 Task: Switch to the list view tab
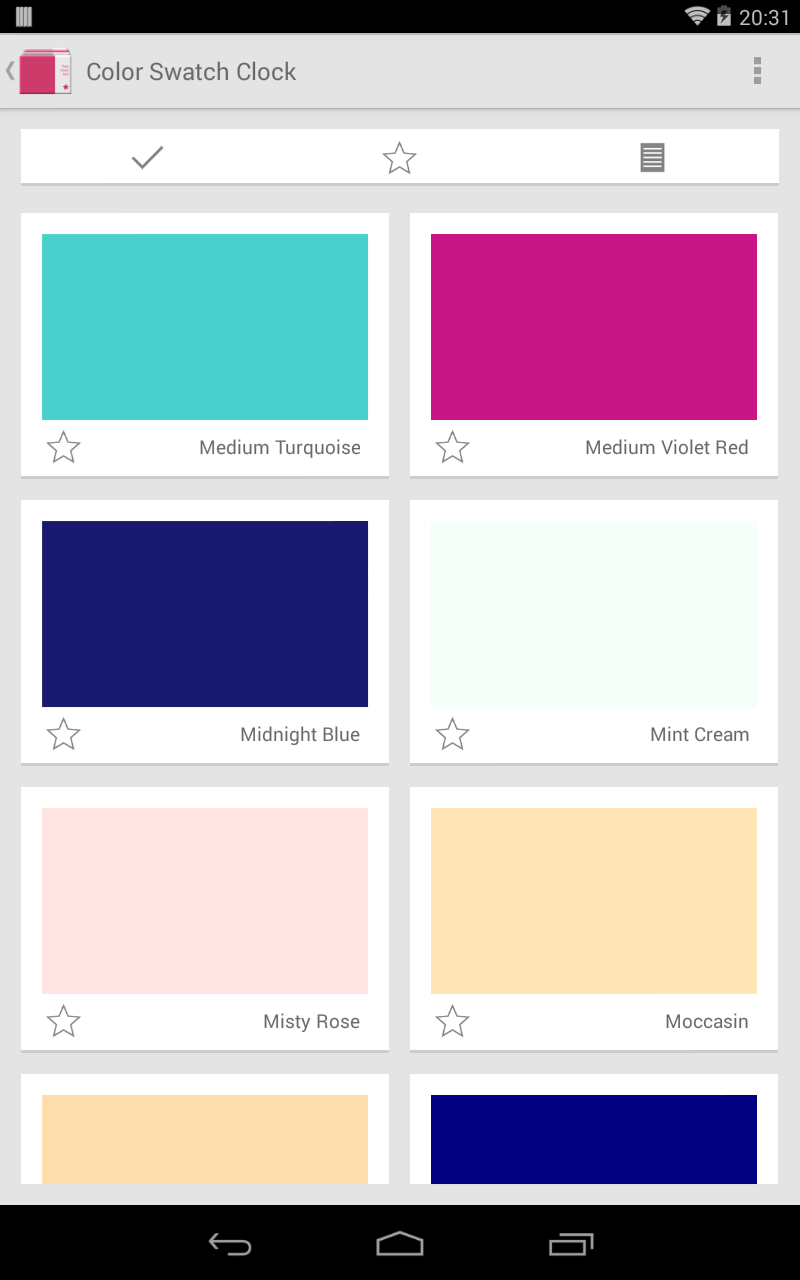click(x=652, y=158)
